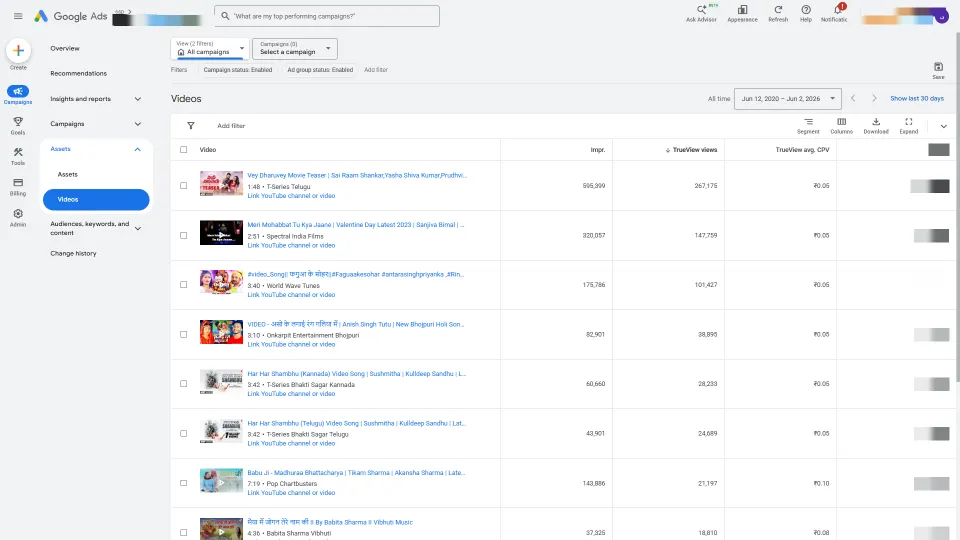Open Har Har Shambhu (Kannada) video link
The height and width of the screenshot is (540, 960).
point(356,373)
